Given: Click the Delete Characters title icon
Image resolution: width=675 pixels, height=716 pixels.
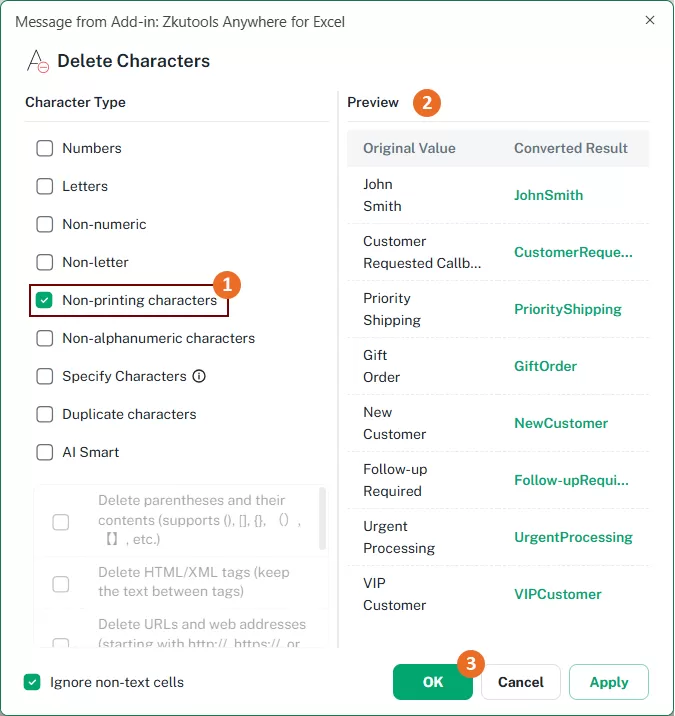Looking at the screenshot, I should (37, 61).
